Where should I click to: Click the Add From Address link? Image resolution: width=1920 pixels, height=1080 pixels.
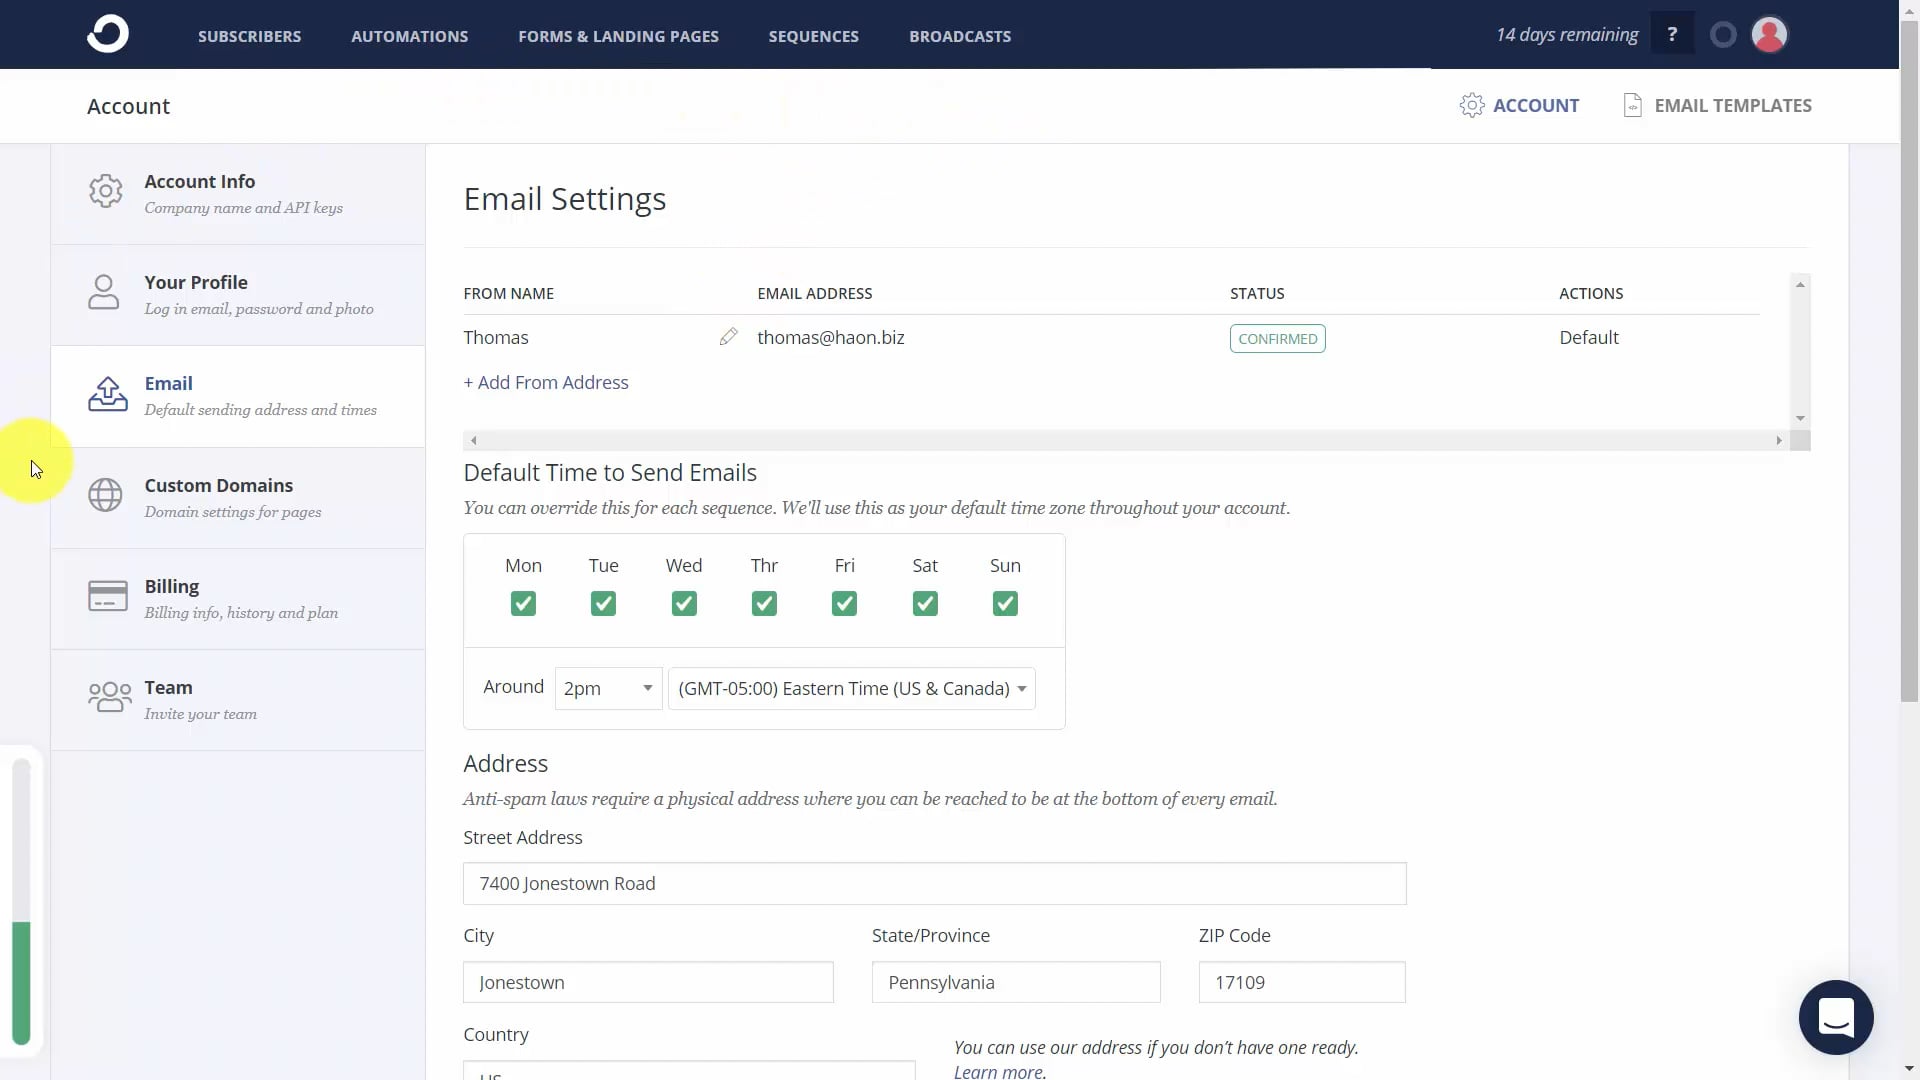pyautogui.click(x=546, y=382)
